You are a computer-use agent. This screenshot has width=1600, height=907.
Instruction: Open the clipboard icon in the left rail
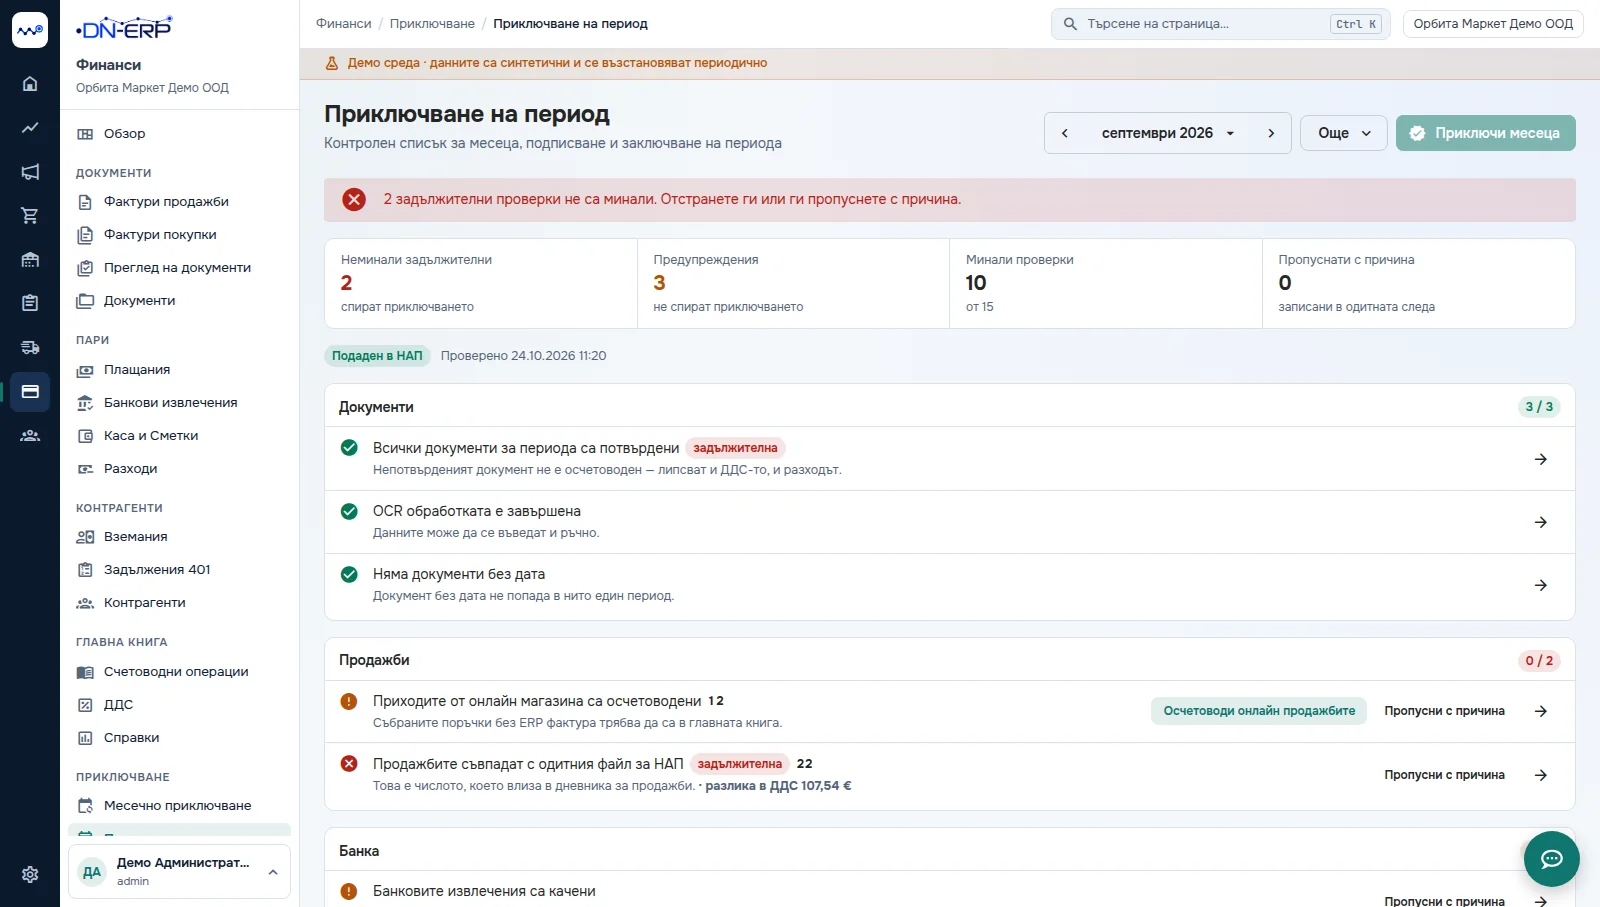pyautogui.click(x=30, y=303)
